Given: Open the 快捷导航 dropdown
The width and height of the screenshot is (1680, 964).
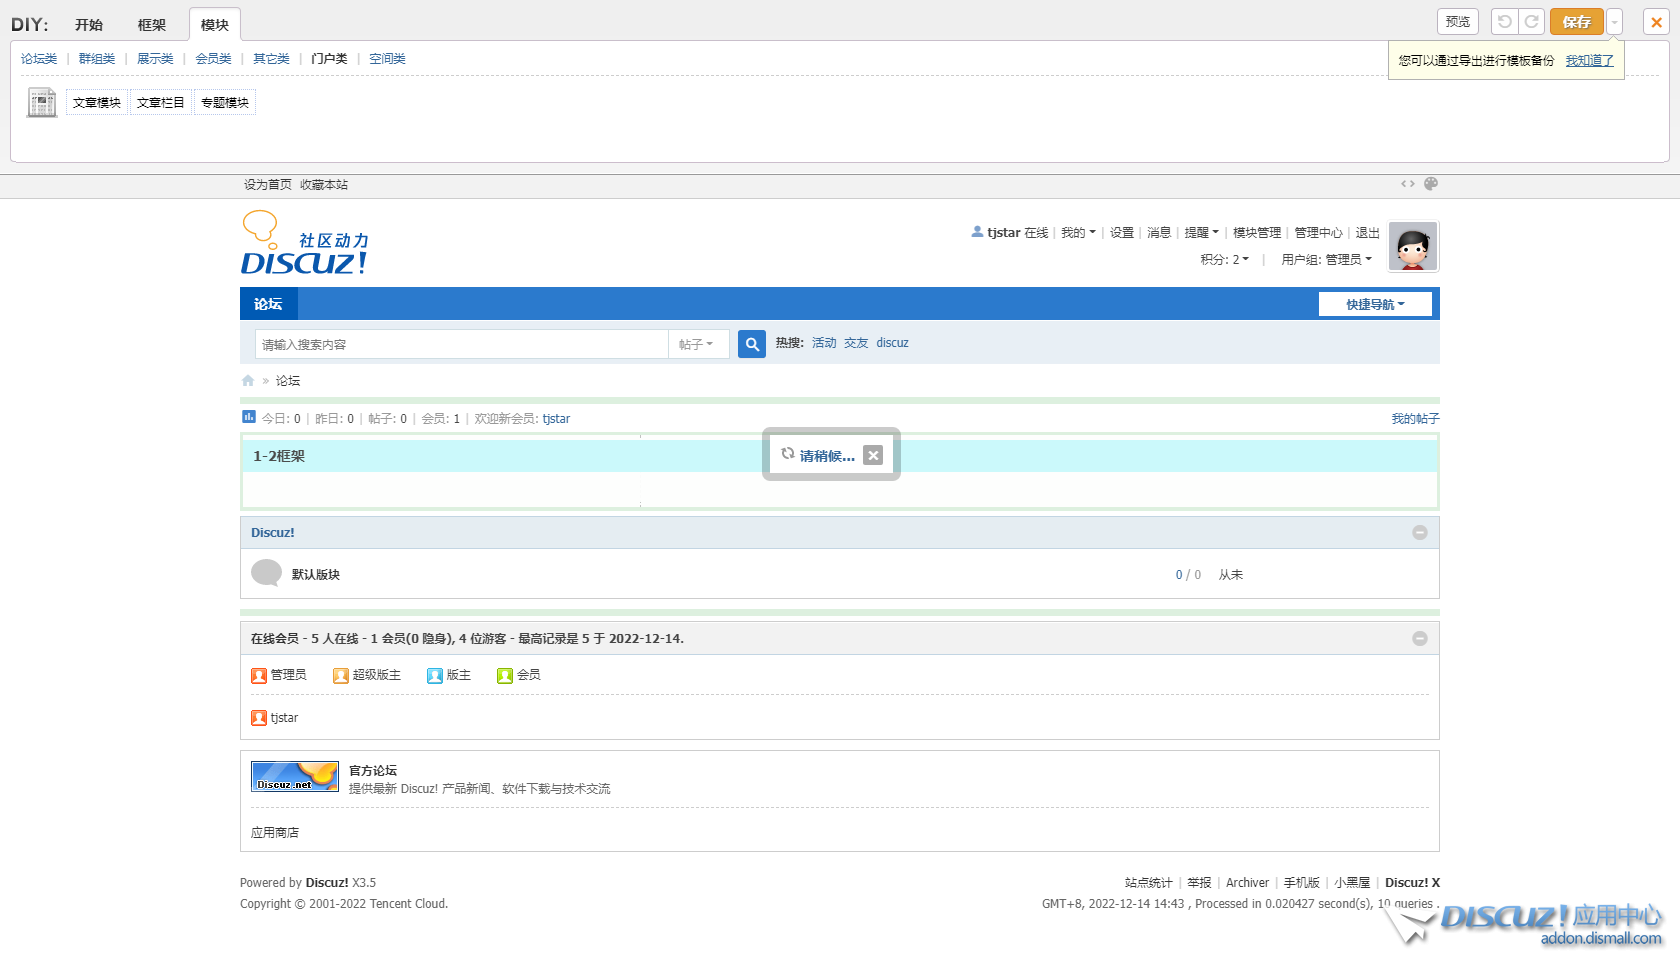Looking at the screenshot, I should [1375, 303].
